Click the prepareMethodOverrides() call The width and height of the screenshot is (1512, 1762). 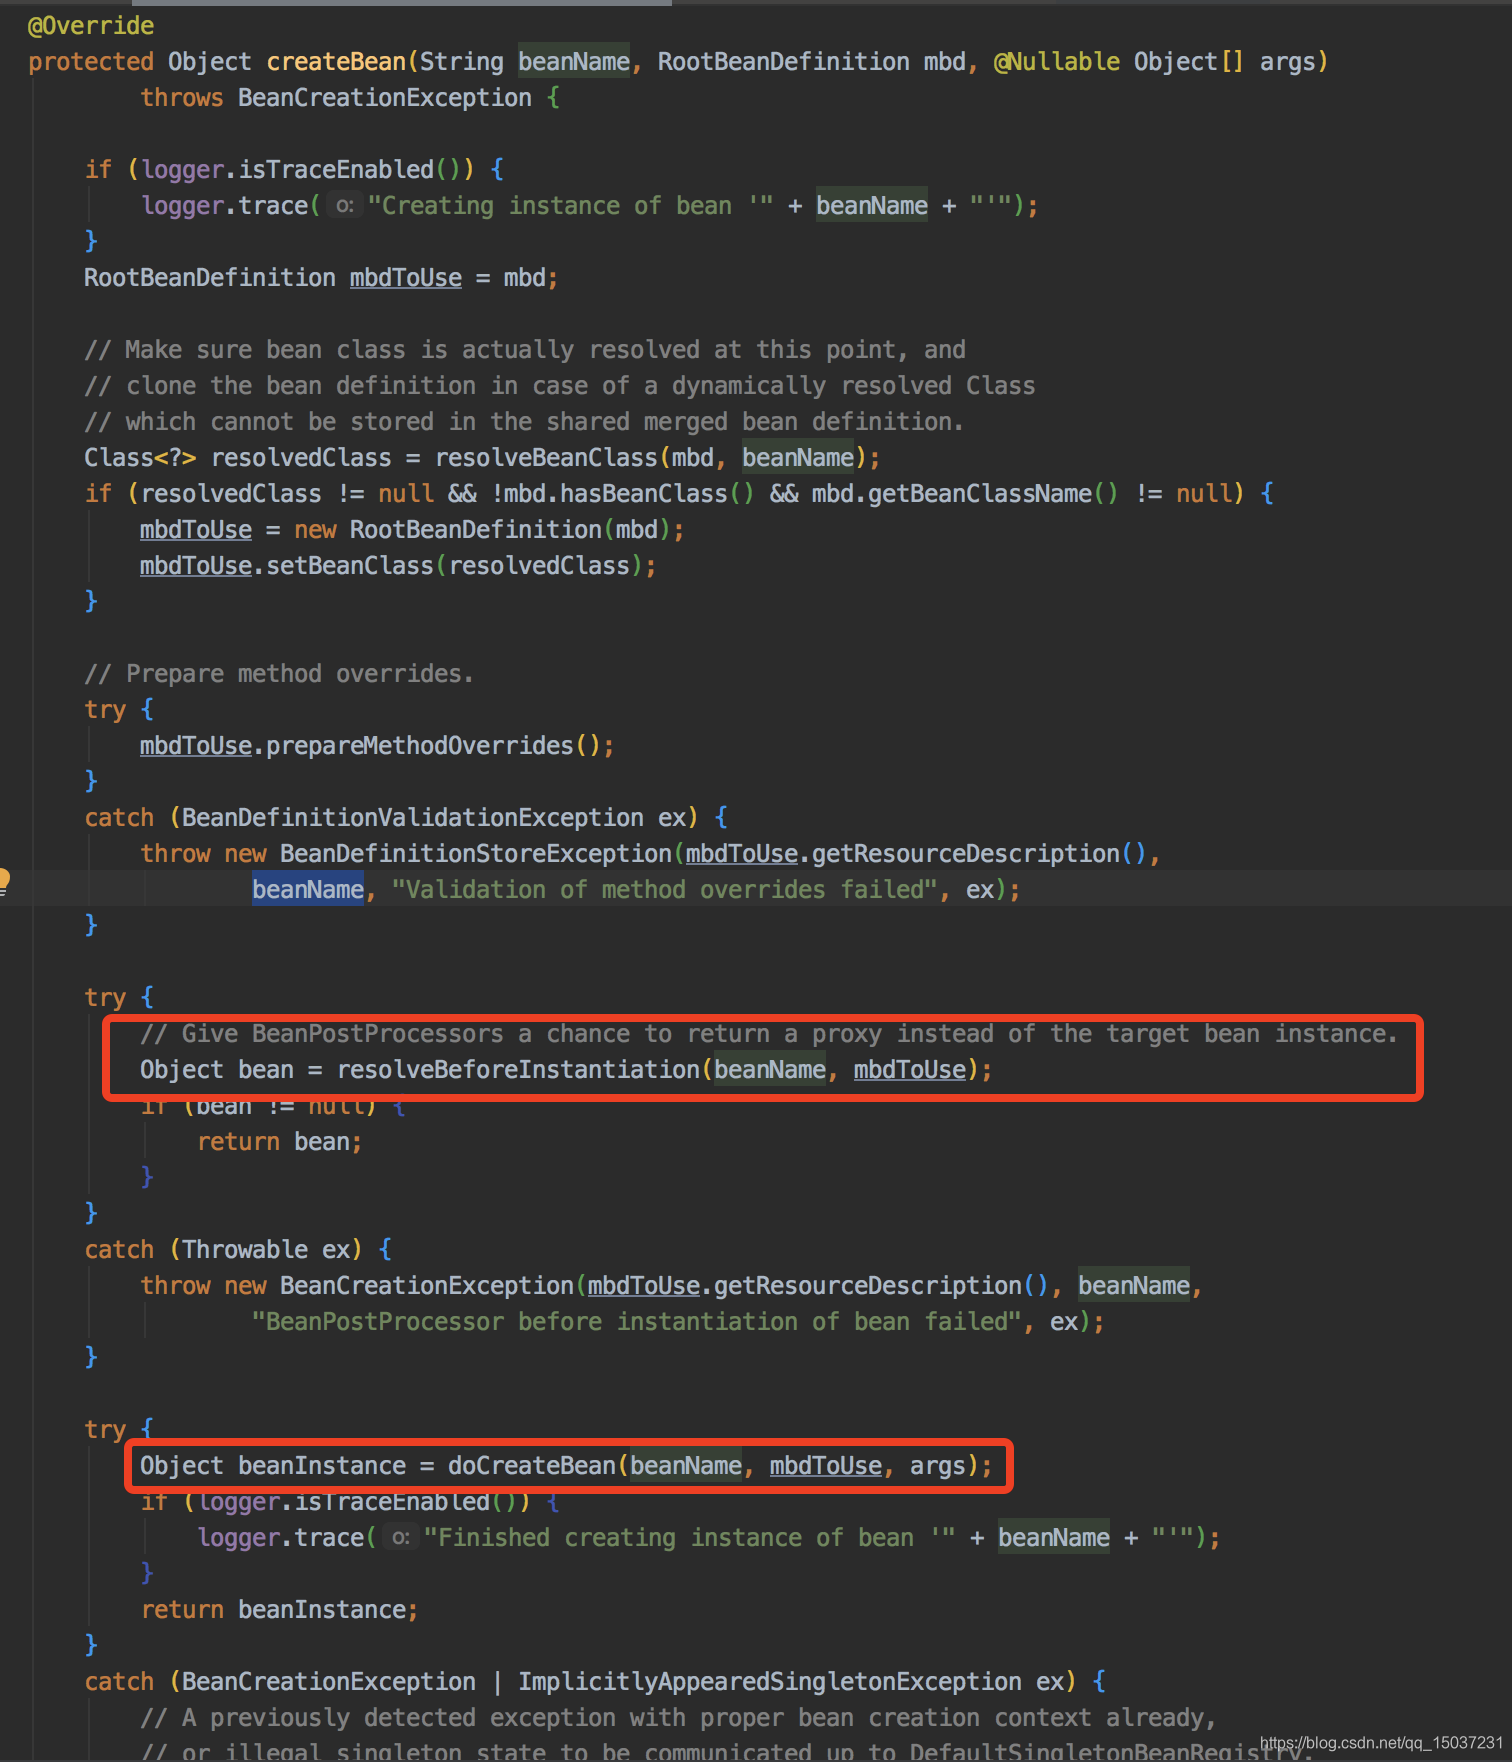pos(433,746)
